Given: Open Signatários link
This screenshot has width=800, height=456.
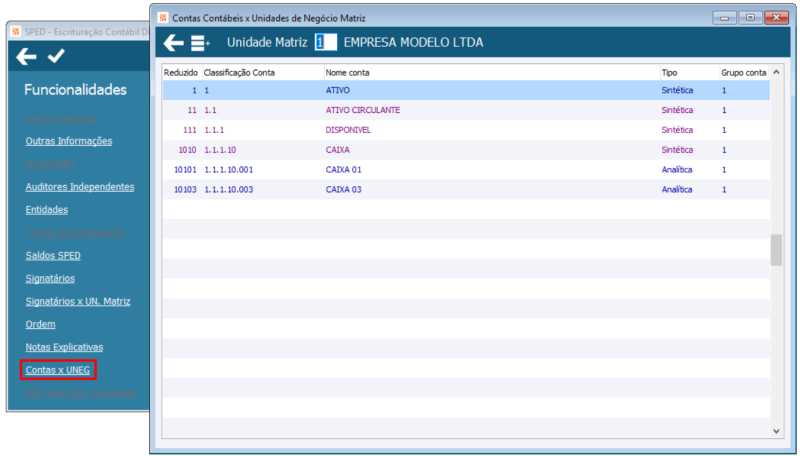Looking at the screenshot, I should pyautogui.click(x=50, y=278).
